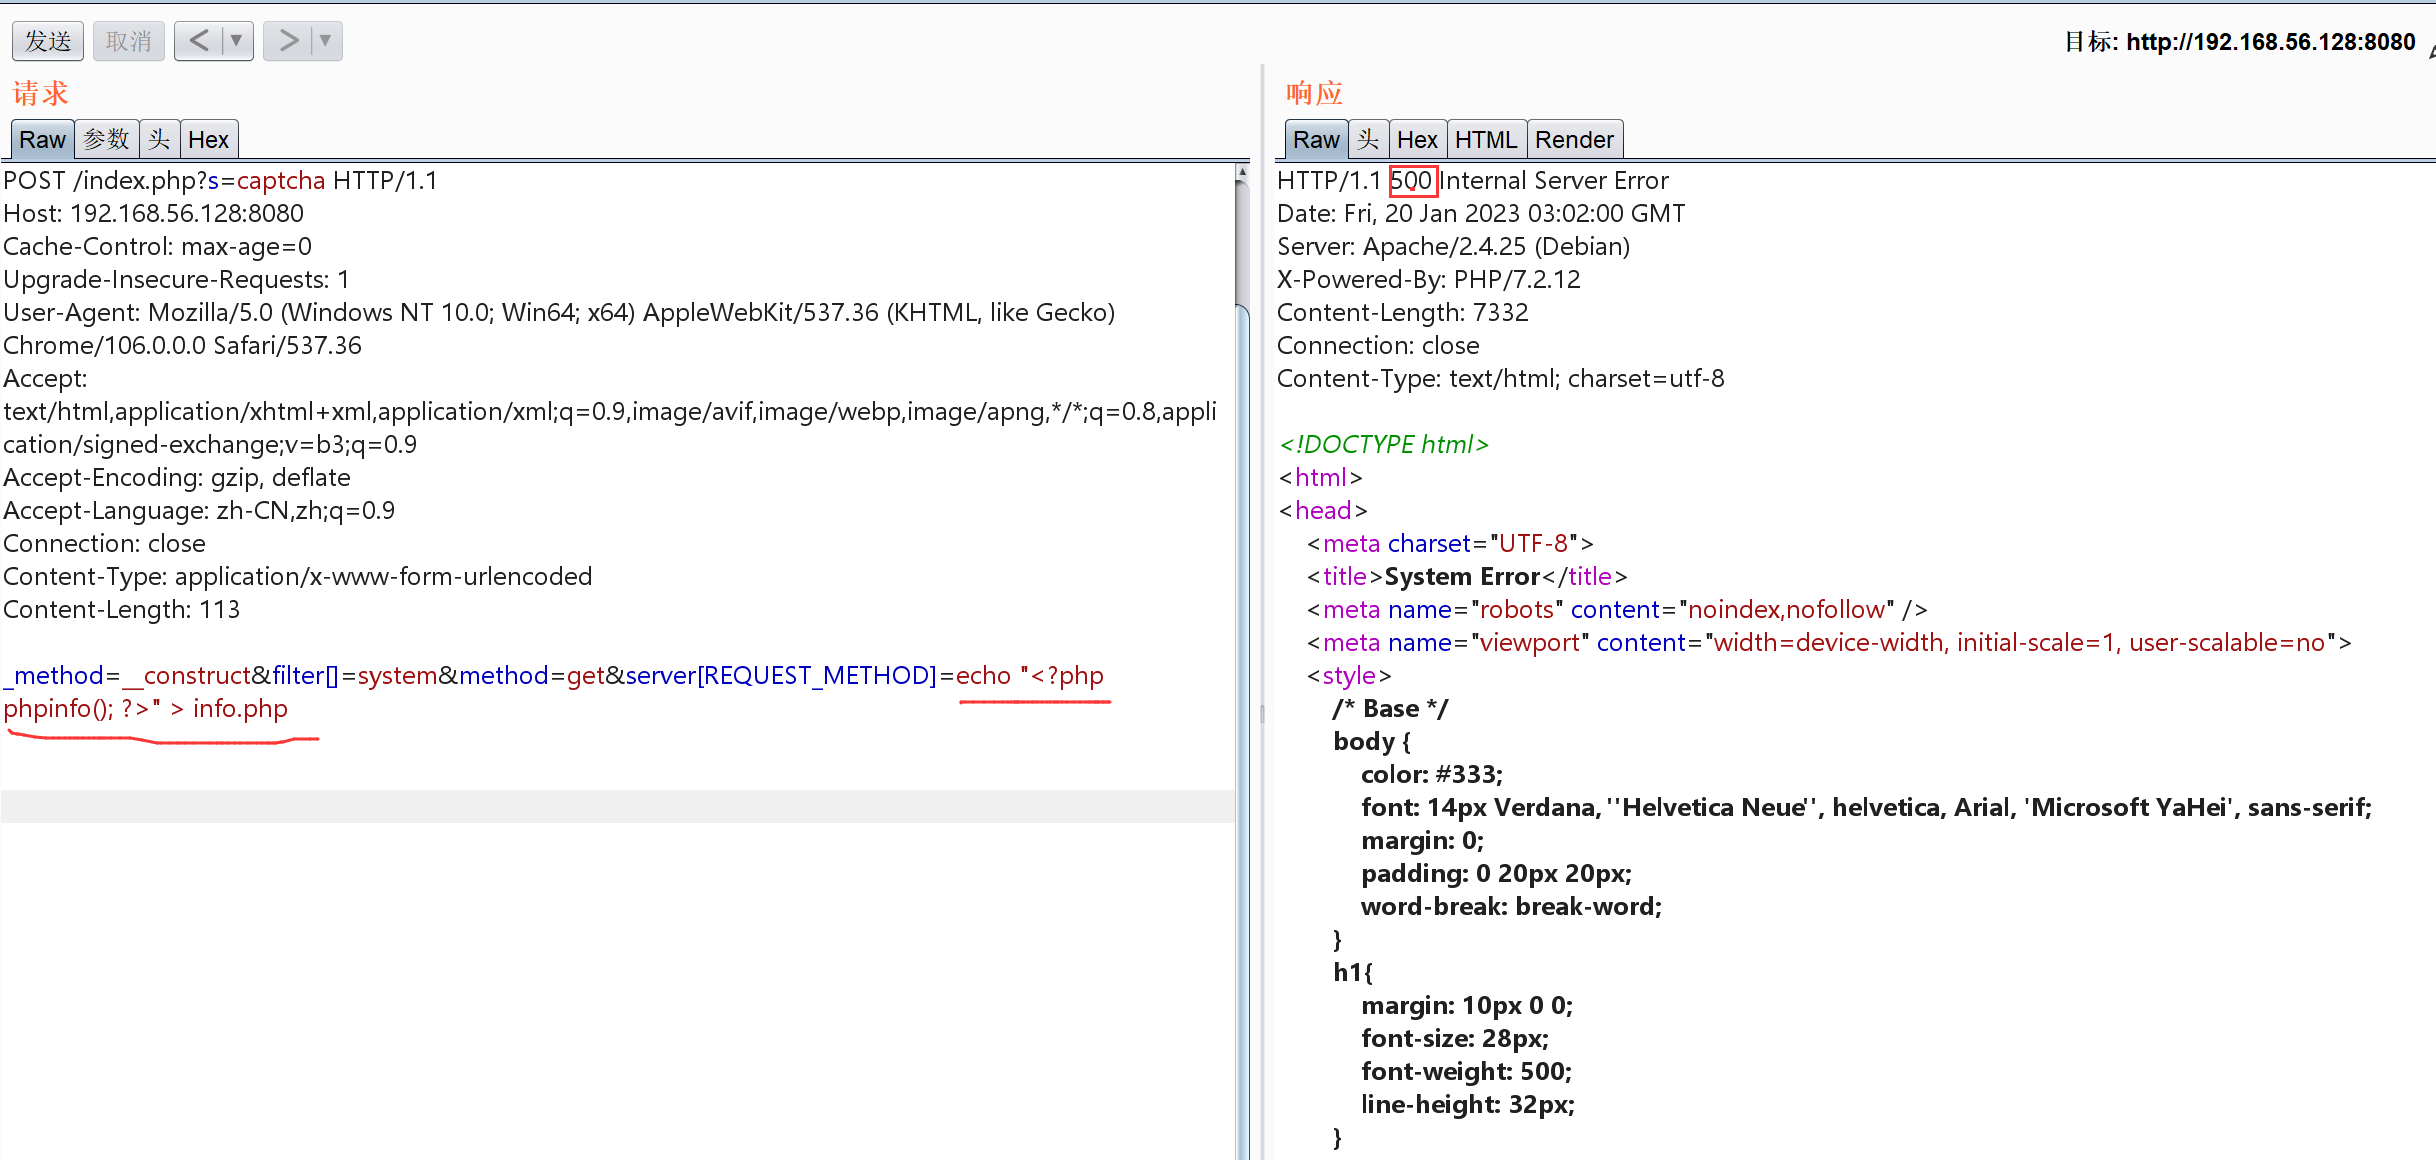Click the 取消 (Cancel) button
The width and height of the screenshot is (2436, 1160).
129,41
